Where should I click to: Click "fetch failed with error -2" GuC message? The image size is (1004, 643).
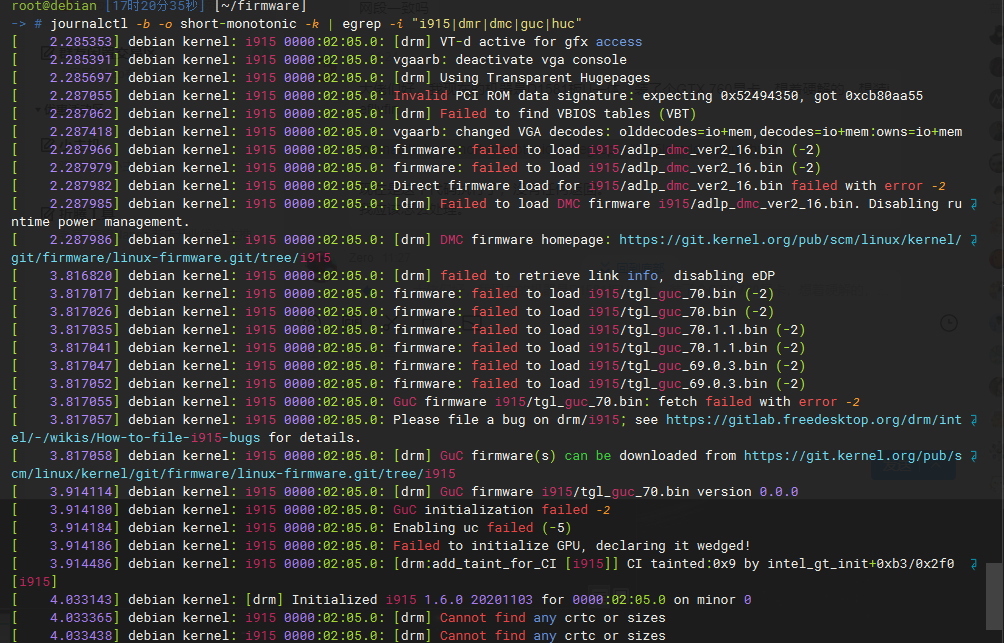coord(759,402)
